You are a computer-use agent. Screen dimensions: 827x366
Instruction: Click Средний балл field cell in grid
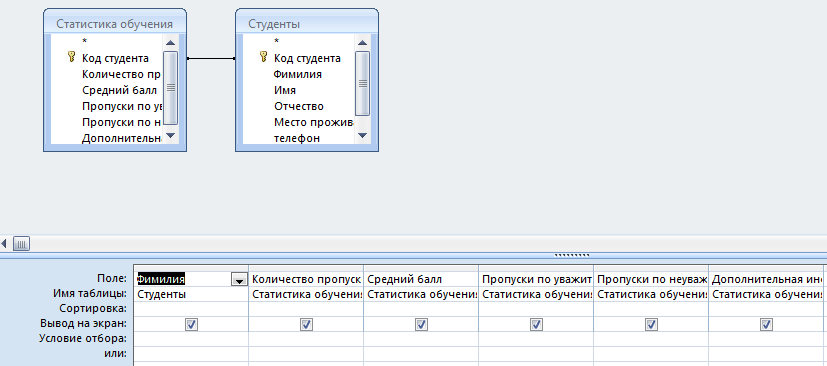[421, 279]
